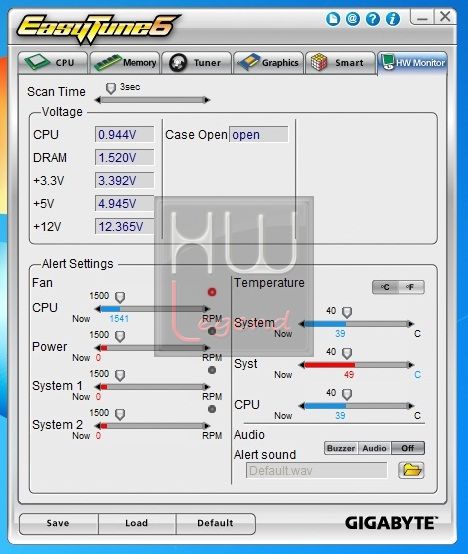Set alert sound to Buzzer
This screenshot has width=468, height=554.
(341, 448)
